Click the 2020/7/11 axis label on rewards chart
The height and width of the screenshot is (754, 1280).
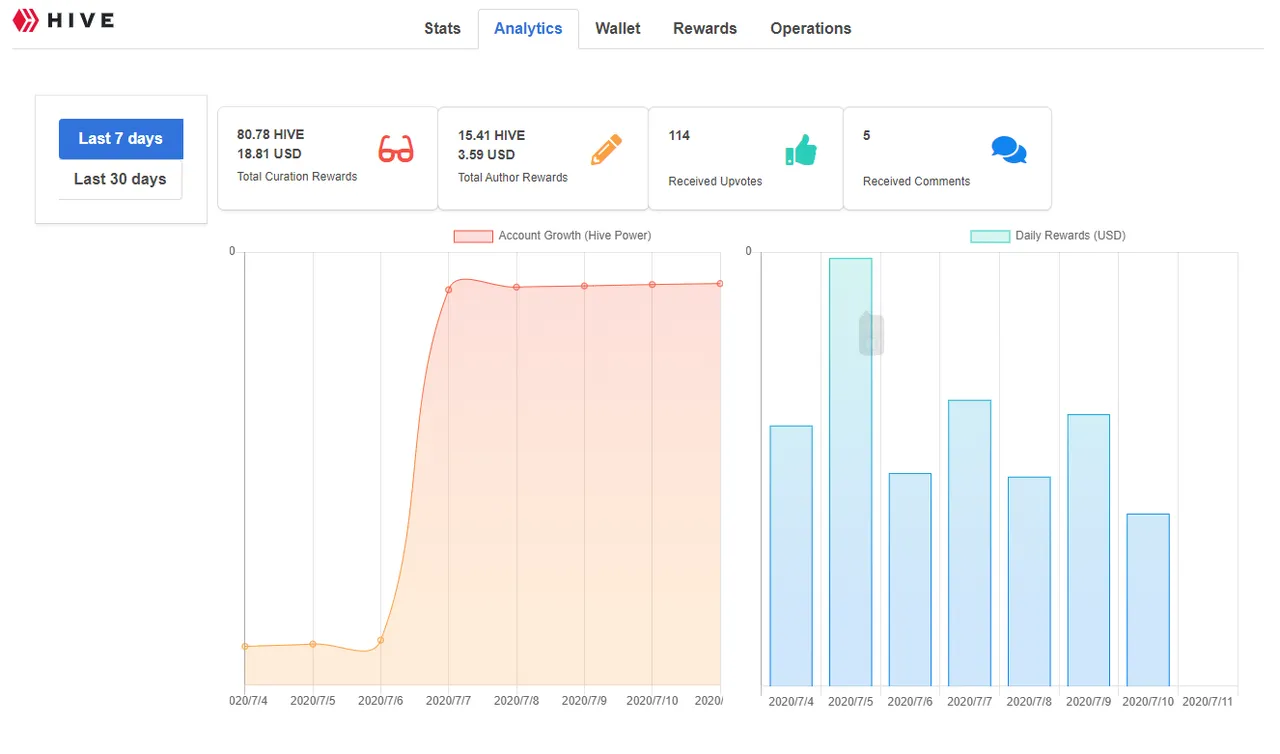1207,702
